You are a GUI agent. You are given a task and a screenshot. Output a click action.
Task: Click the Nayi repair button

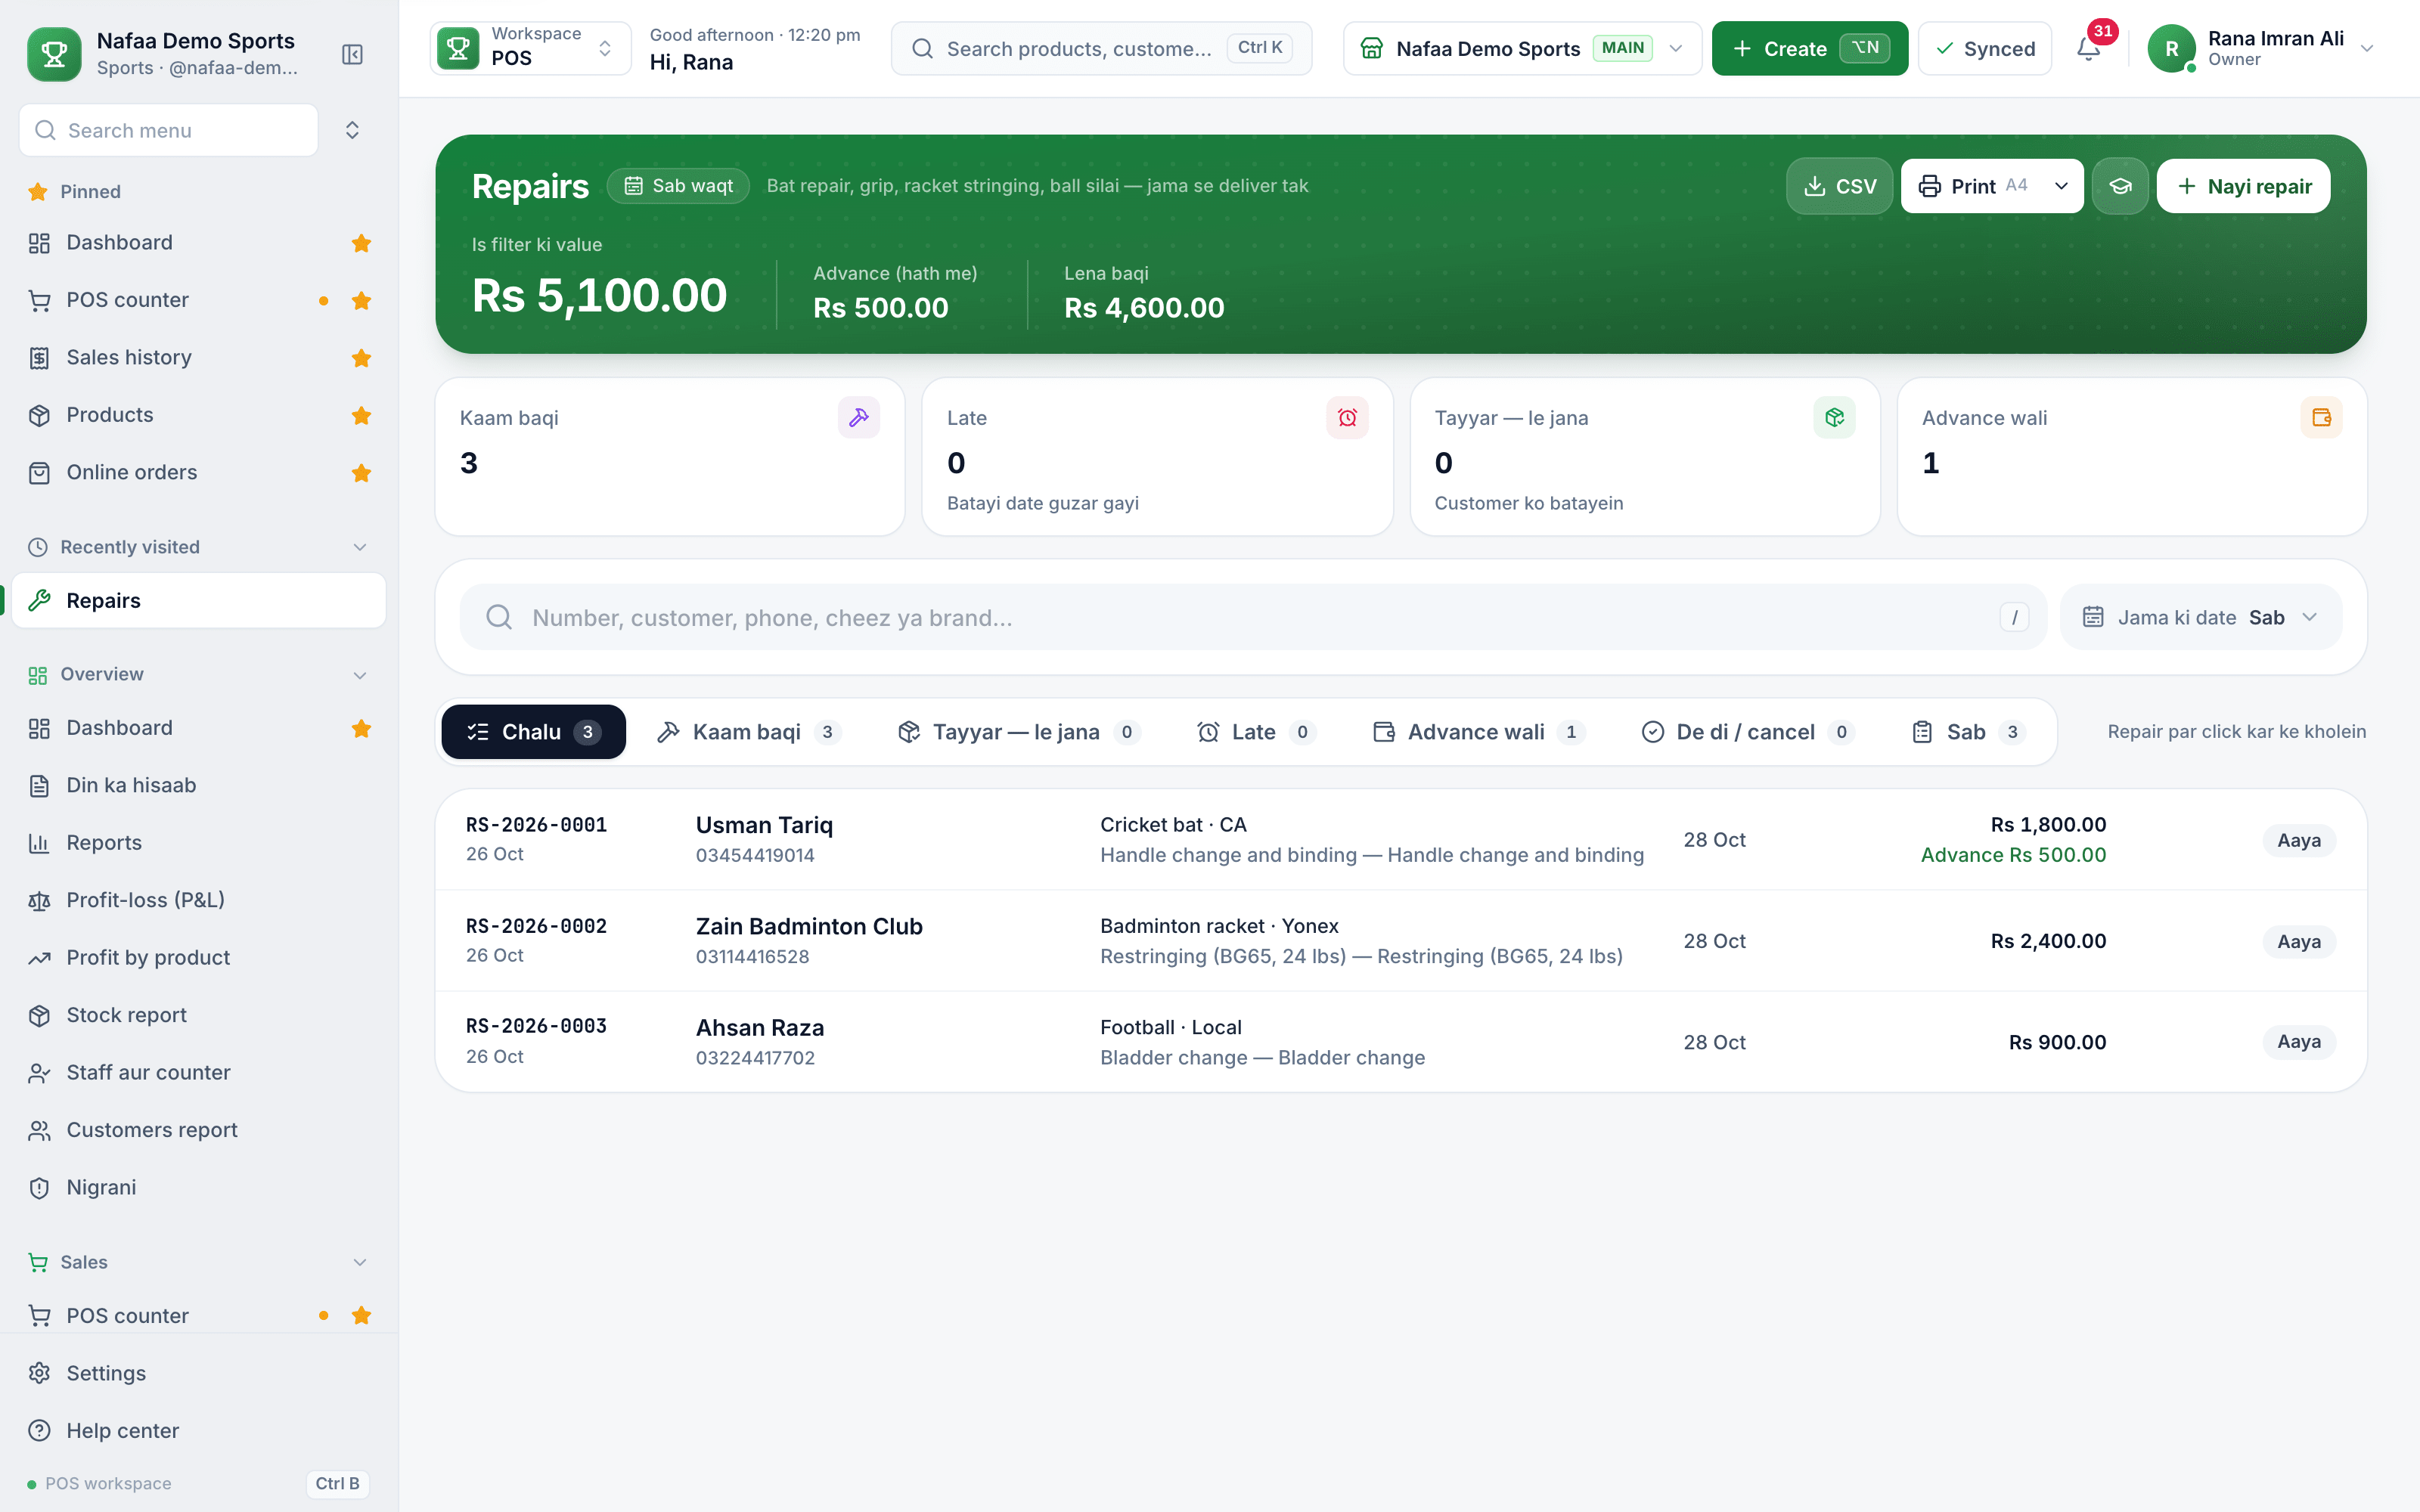click(2243, 186)
